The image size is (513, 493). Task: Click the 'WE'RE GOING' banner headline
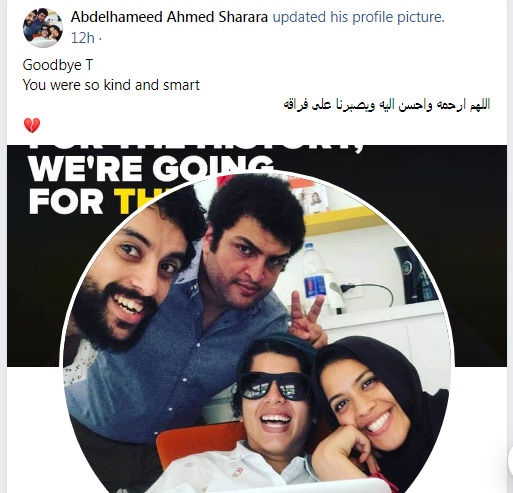151,168
